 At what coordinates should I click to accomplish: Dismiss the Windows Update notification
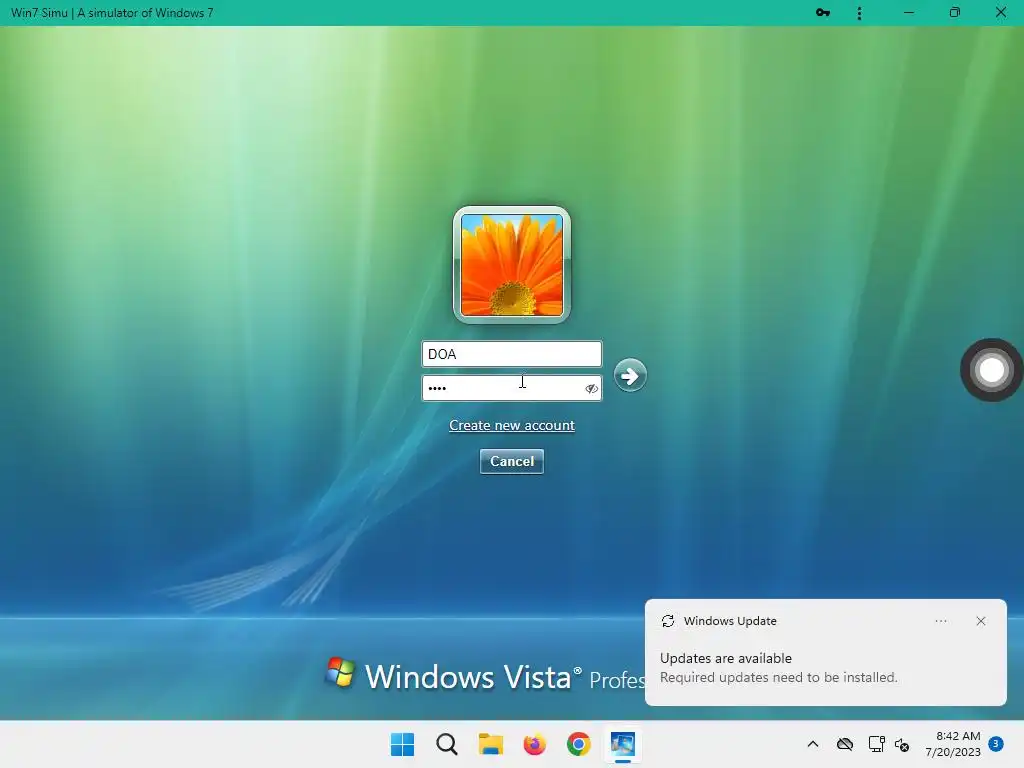click(x=981, y=621)
